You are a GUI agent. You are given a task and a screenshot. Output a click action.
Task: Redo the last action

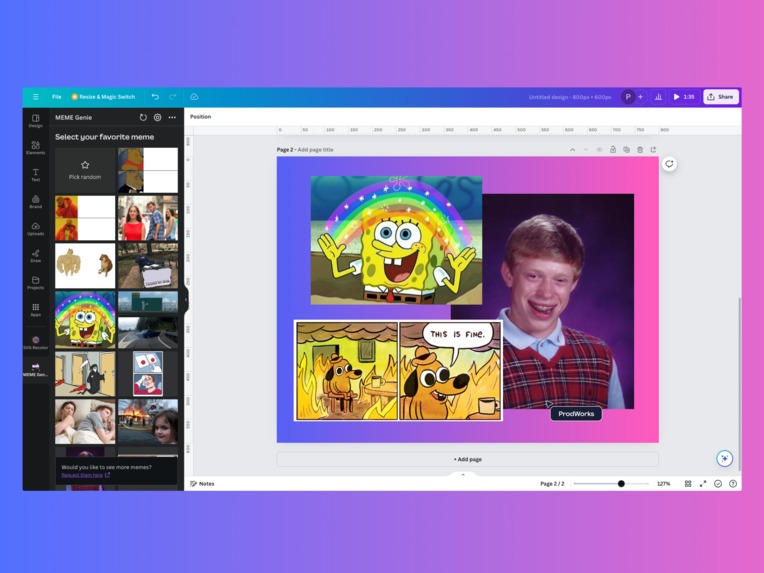pyautogui.click(x=172, y=97)
